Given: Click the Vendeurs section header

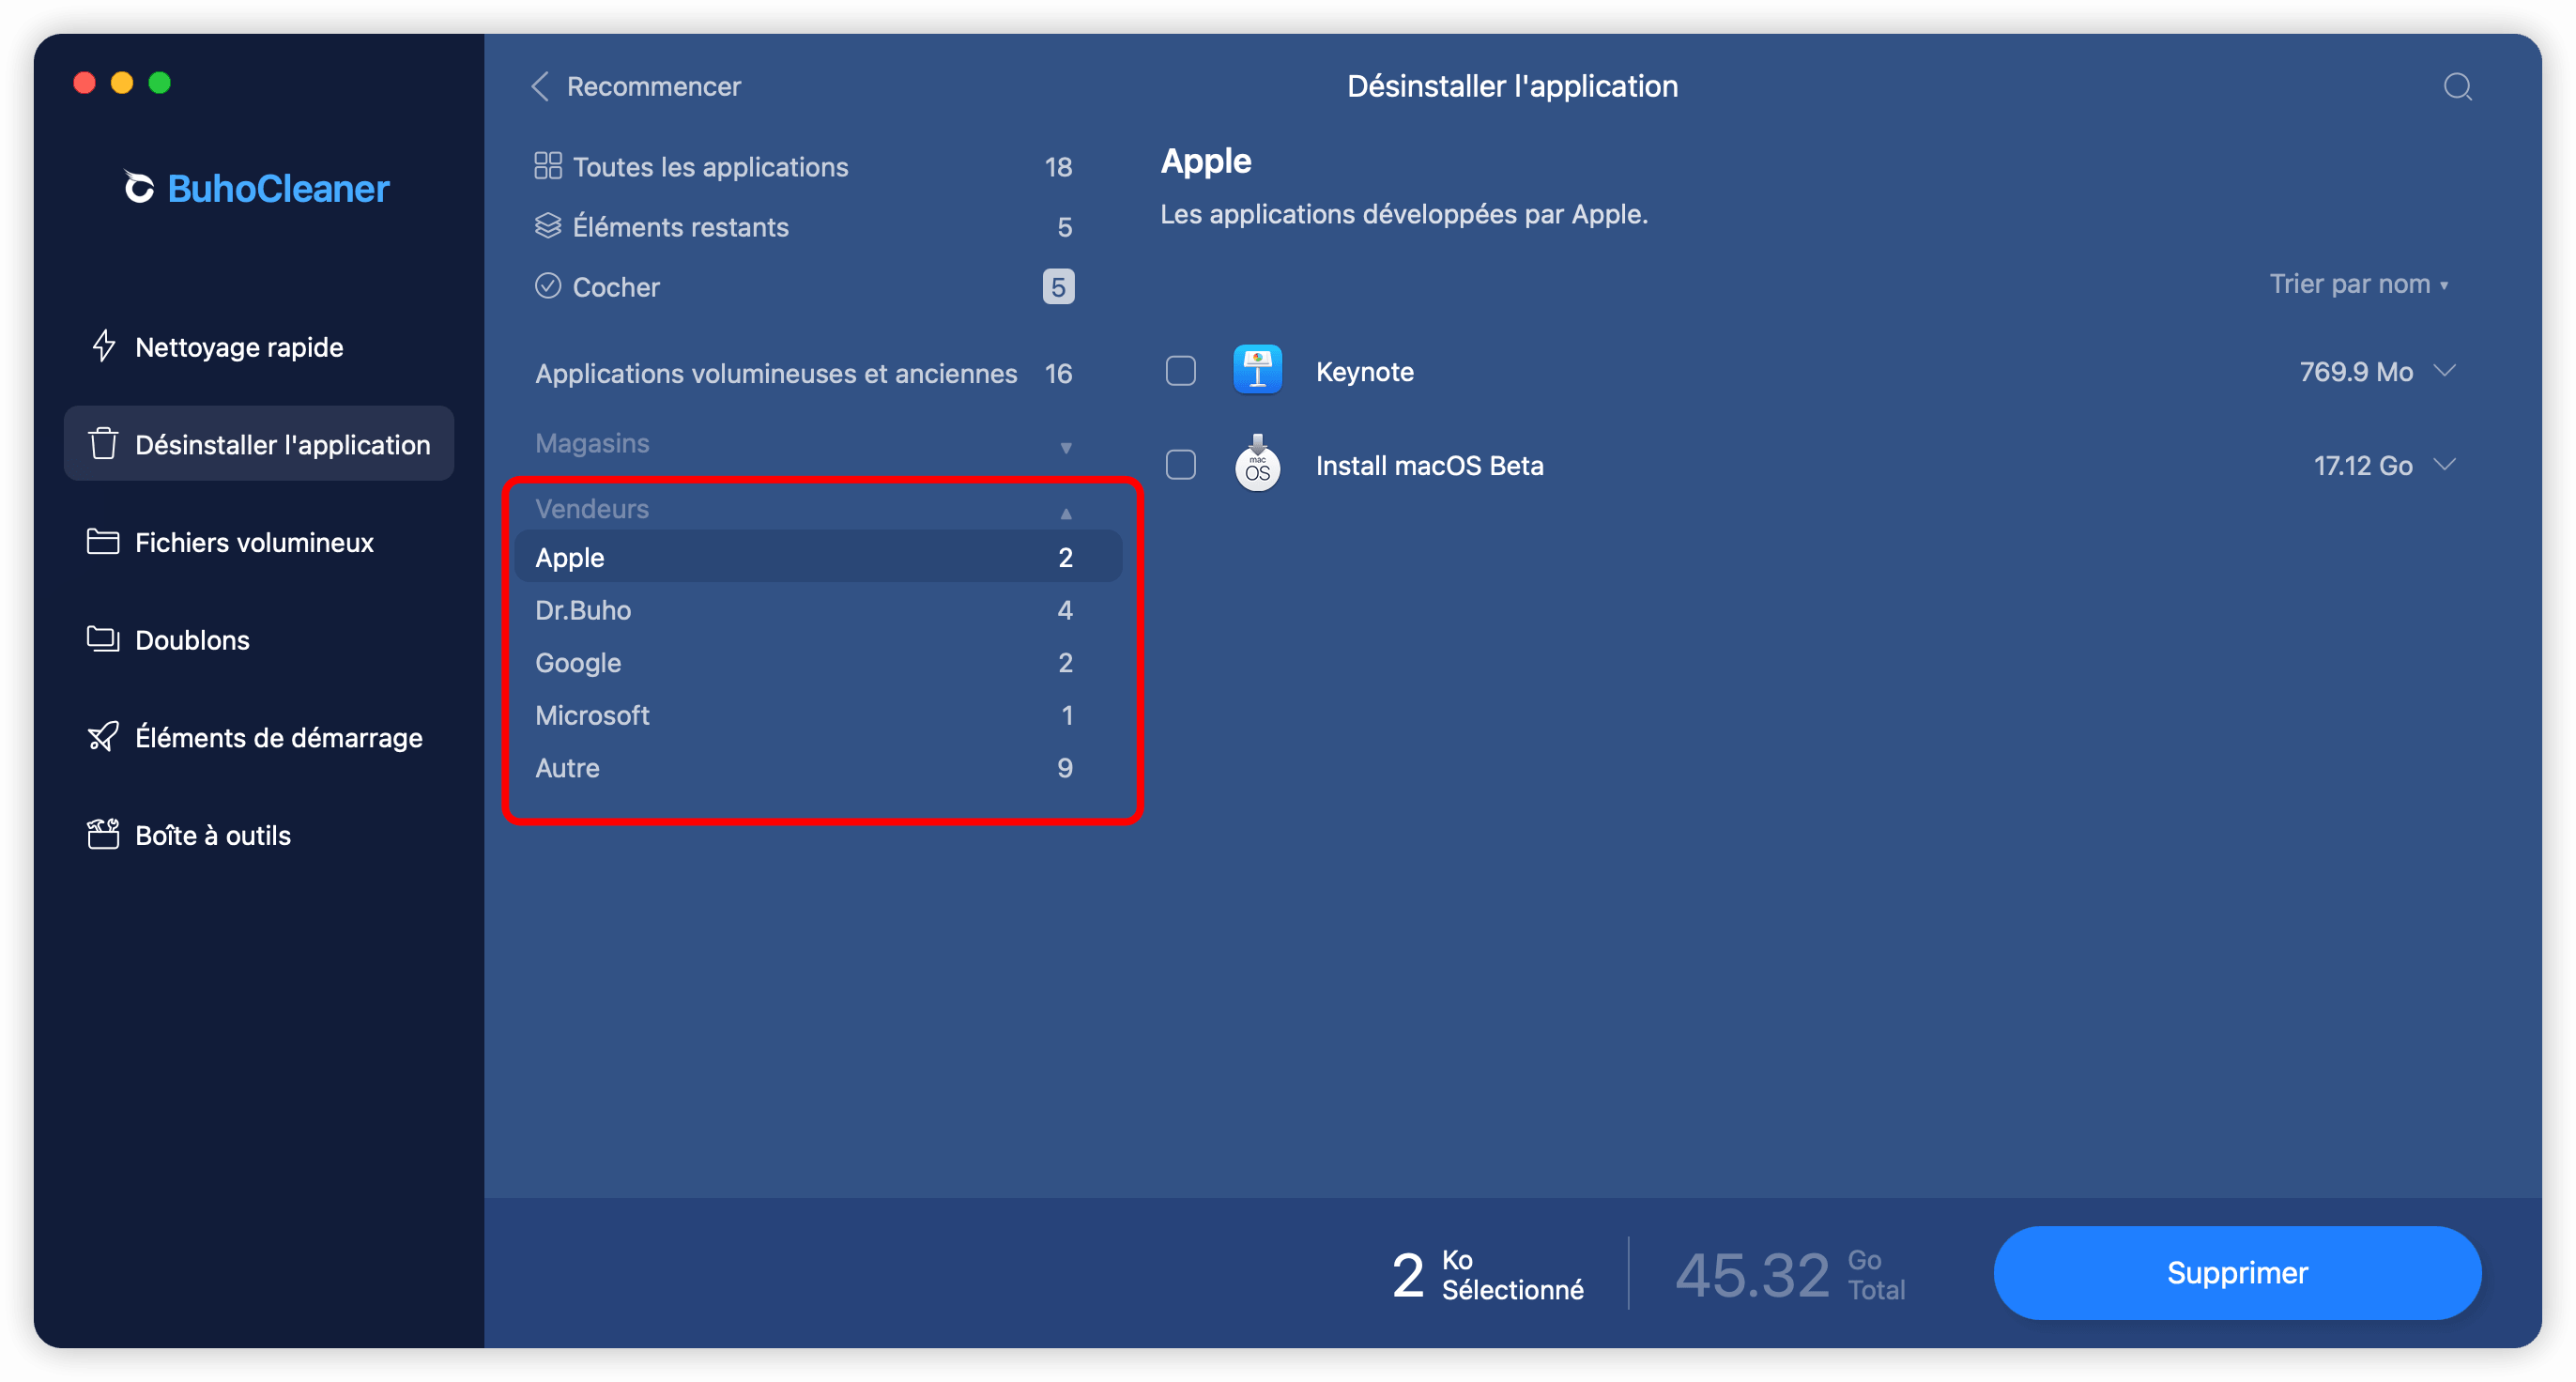Looking at the screenshot, I should click(592, 508).
